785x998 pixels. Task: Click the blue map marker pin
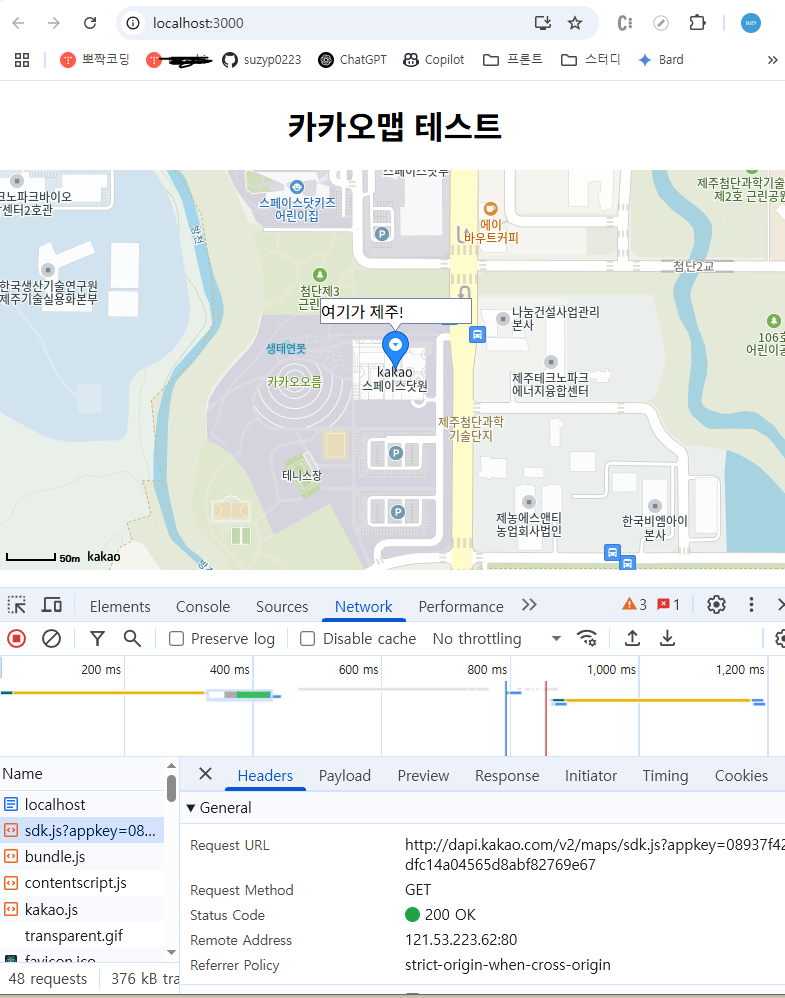pyautogui.click(x=395, y=348)
